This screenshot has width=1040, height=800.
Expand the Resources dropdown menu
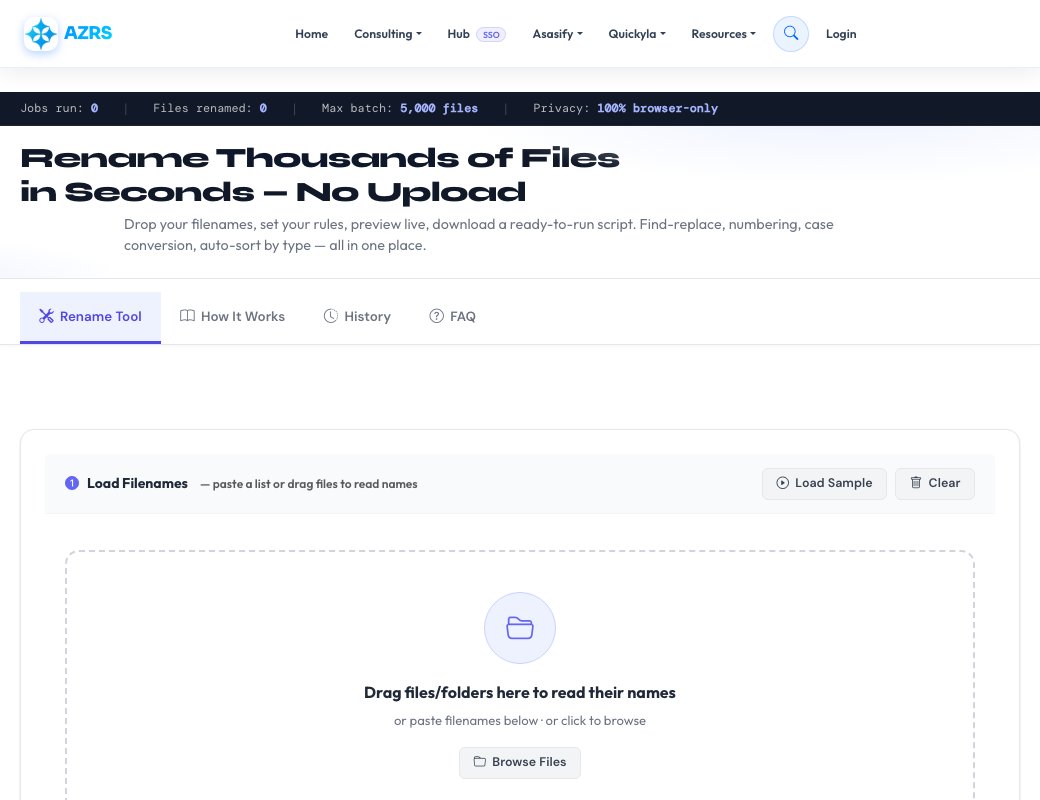click(x=723, y=34)
